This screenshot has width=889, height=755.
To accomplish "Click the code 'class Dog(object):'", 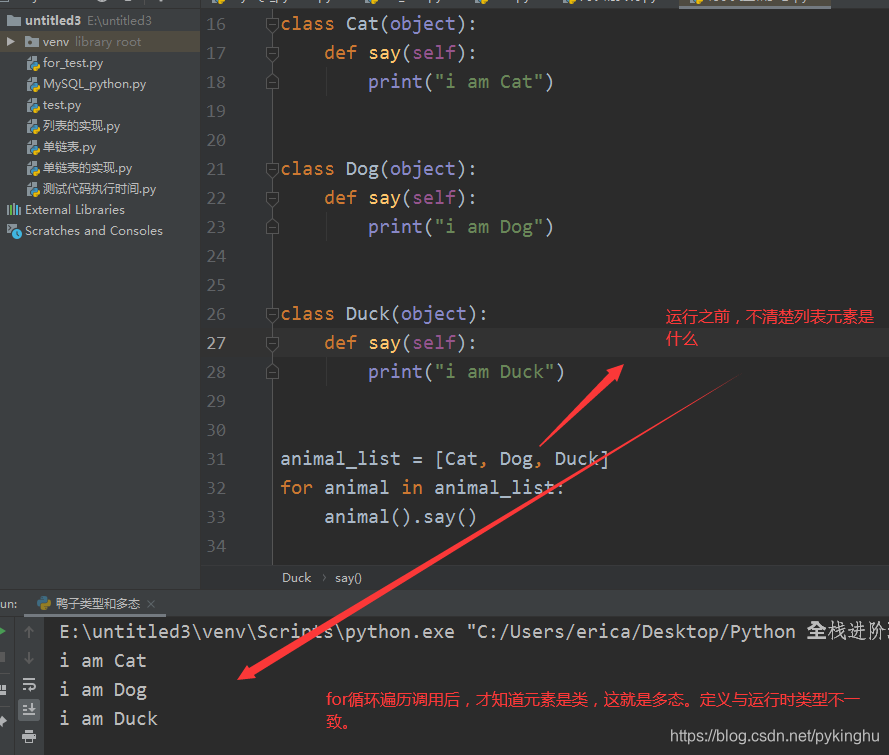I will coord(378,169).
